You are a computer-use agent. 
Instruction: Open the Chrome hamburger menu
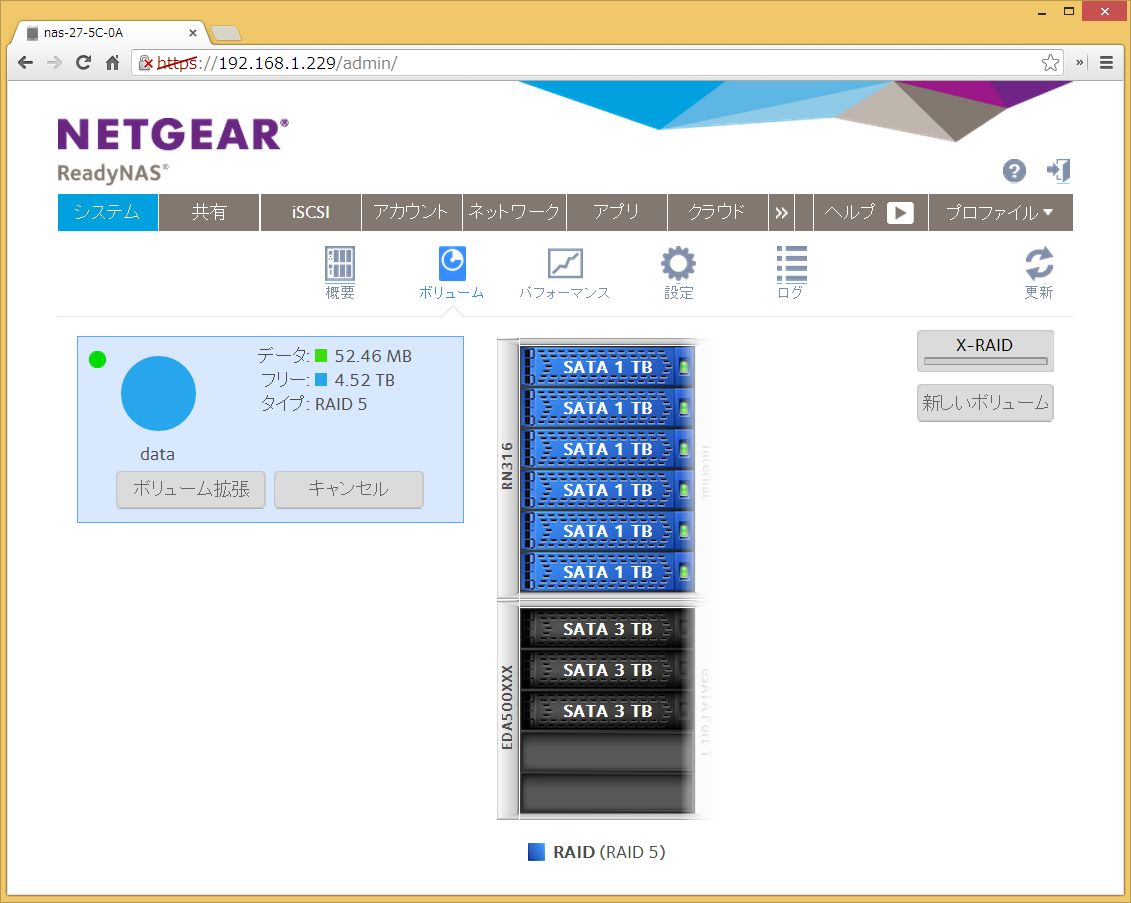(x=1107, y=62)
